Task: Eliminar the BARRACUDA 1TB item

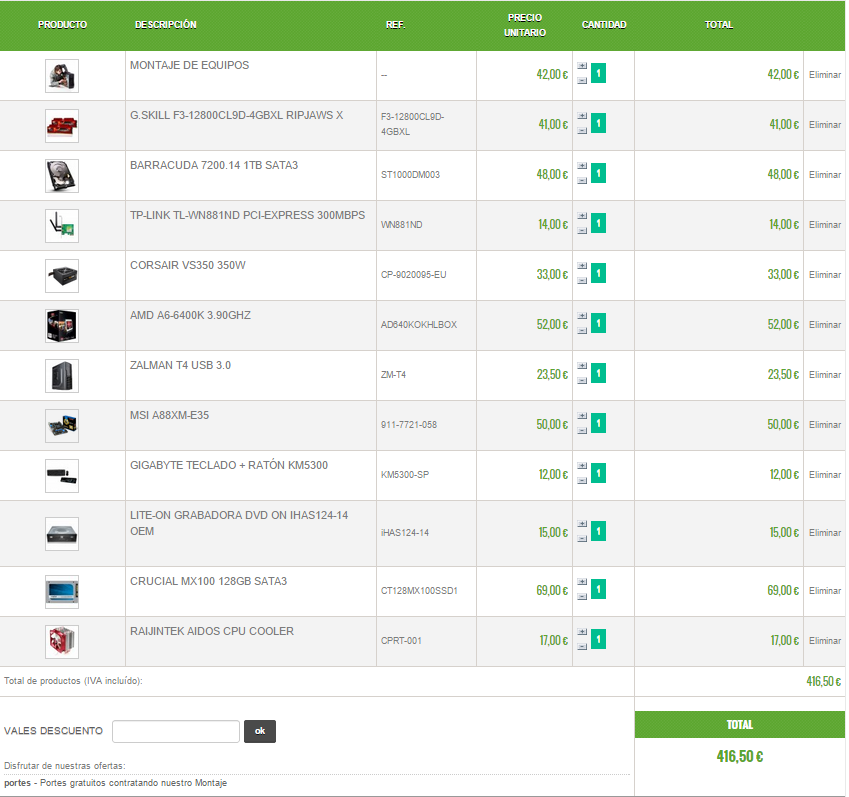Action: point(825,175)
